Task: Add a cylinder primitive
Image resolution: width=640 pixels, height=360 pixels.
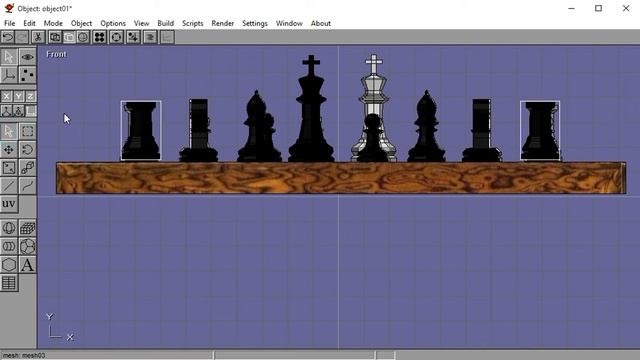Action: point(9,247)
